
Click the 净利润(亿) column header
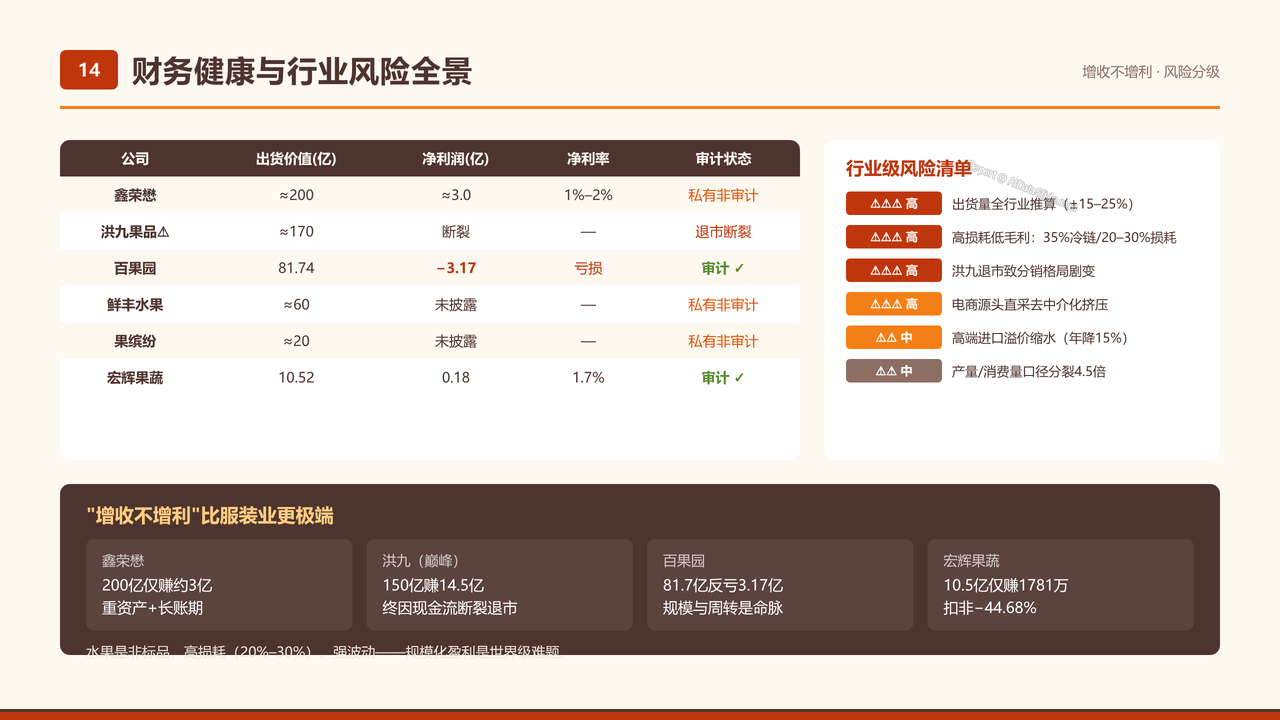(455, 159)
